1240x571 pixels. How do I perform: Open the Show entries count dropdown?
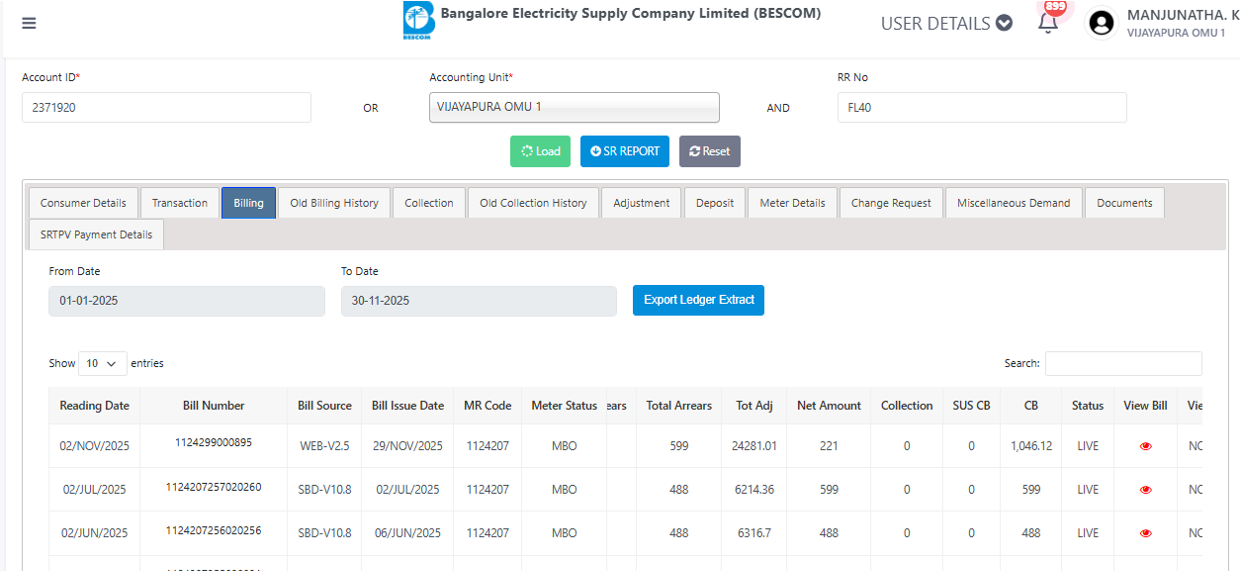[104, 363]
